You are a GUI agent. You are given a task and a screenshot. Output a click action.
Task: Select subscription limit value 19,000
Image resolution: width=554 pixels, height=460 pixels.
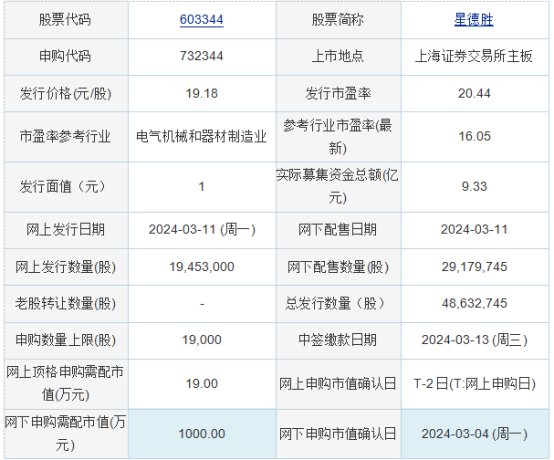(201, 340)
